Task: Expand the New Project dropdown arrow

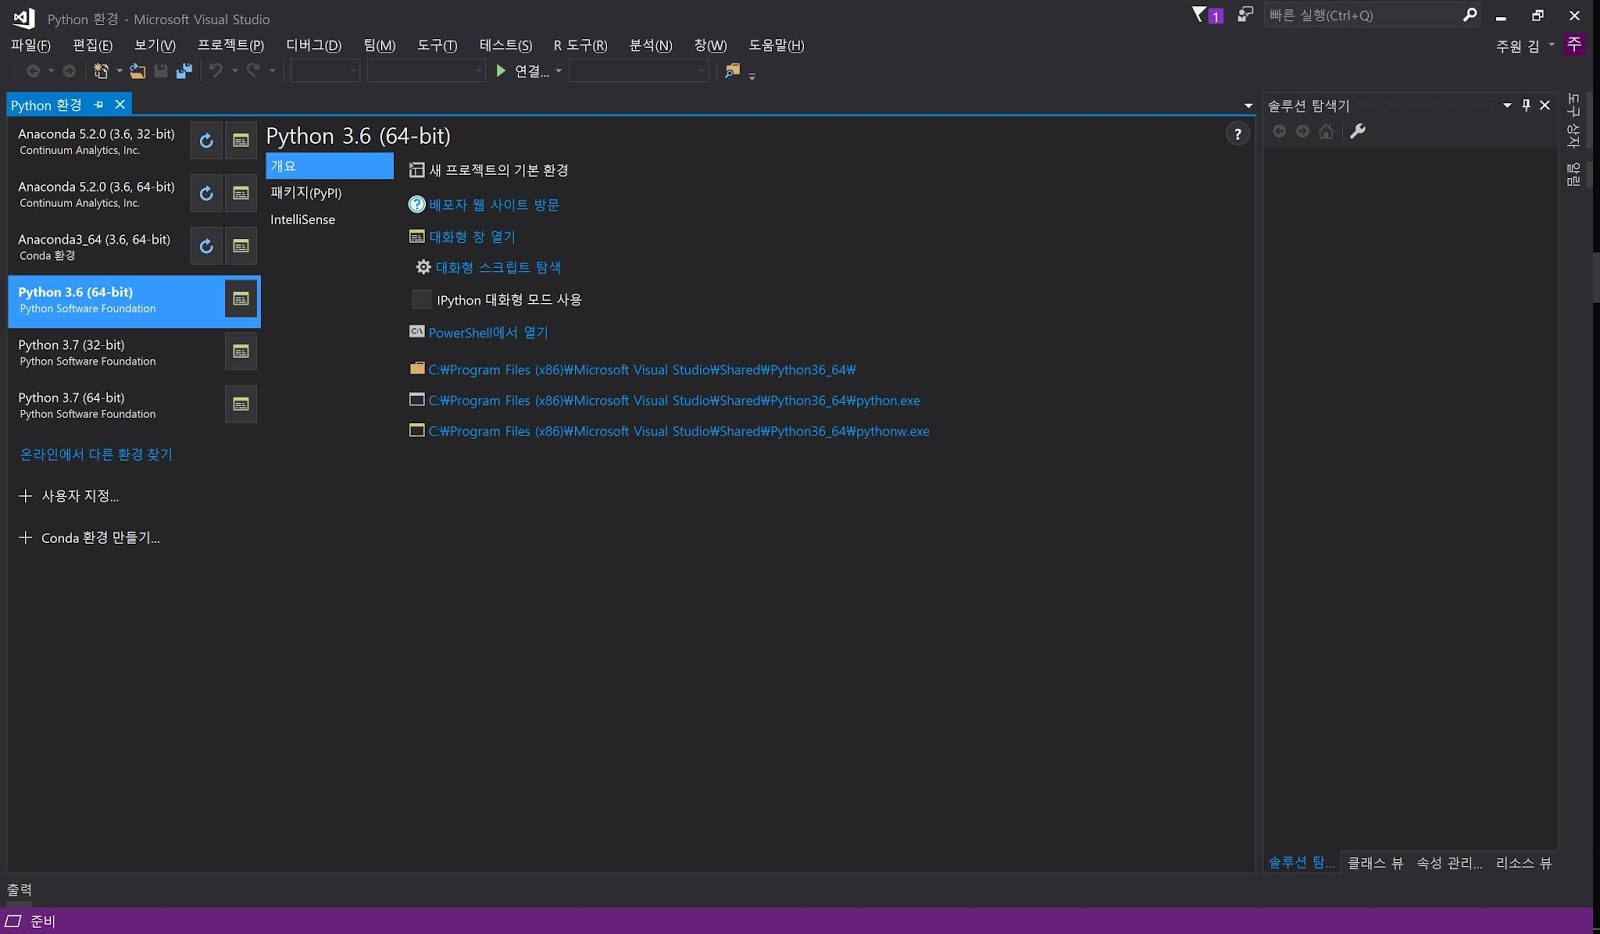Action: pyautogui.click(x=119, y=71)
